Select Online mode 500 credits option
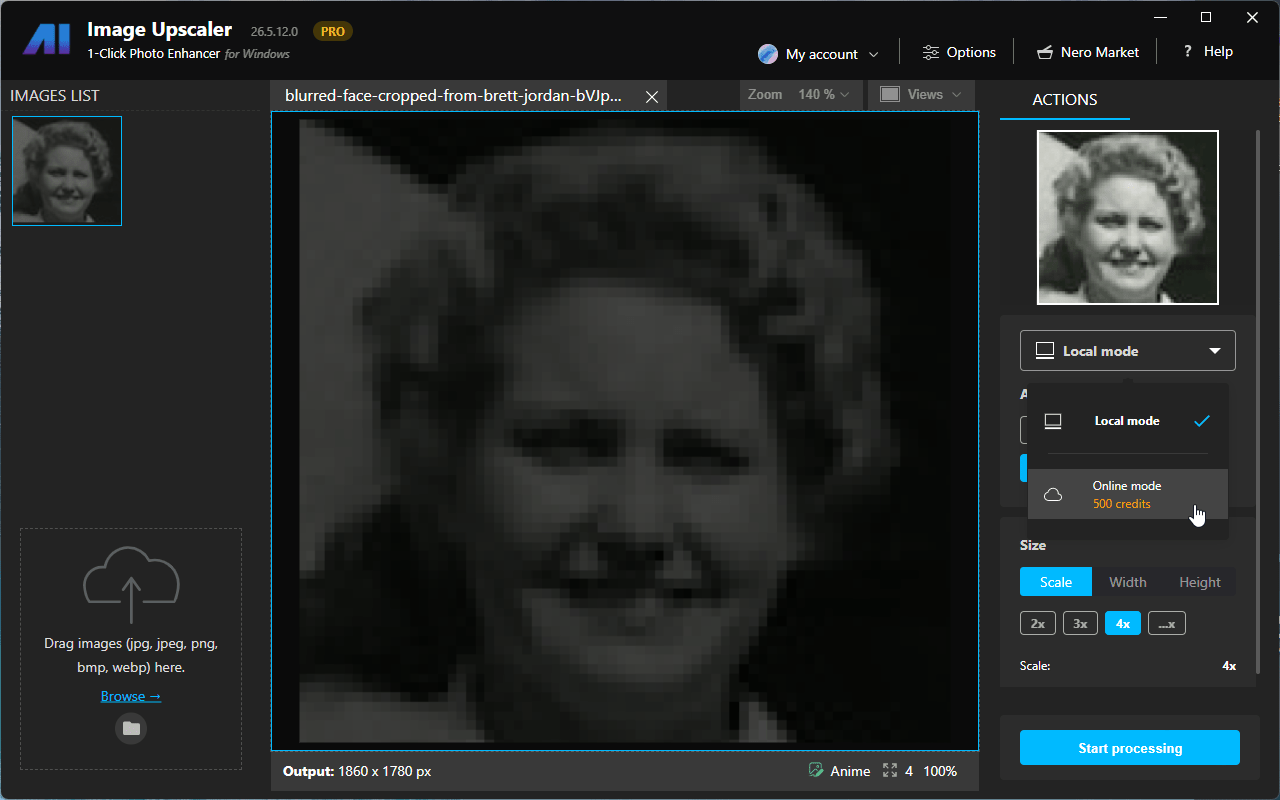 (1127, 494)
